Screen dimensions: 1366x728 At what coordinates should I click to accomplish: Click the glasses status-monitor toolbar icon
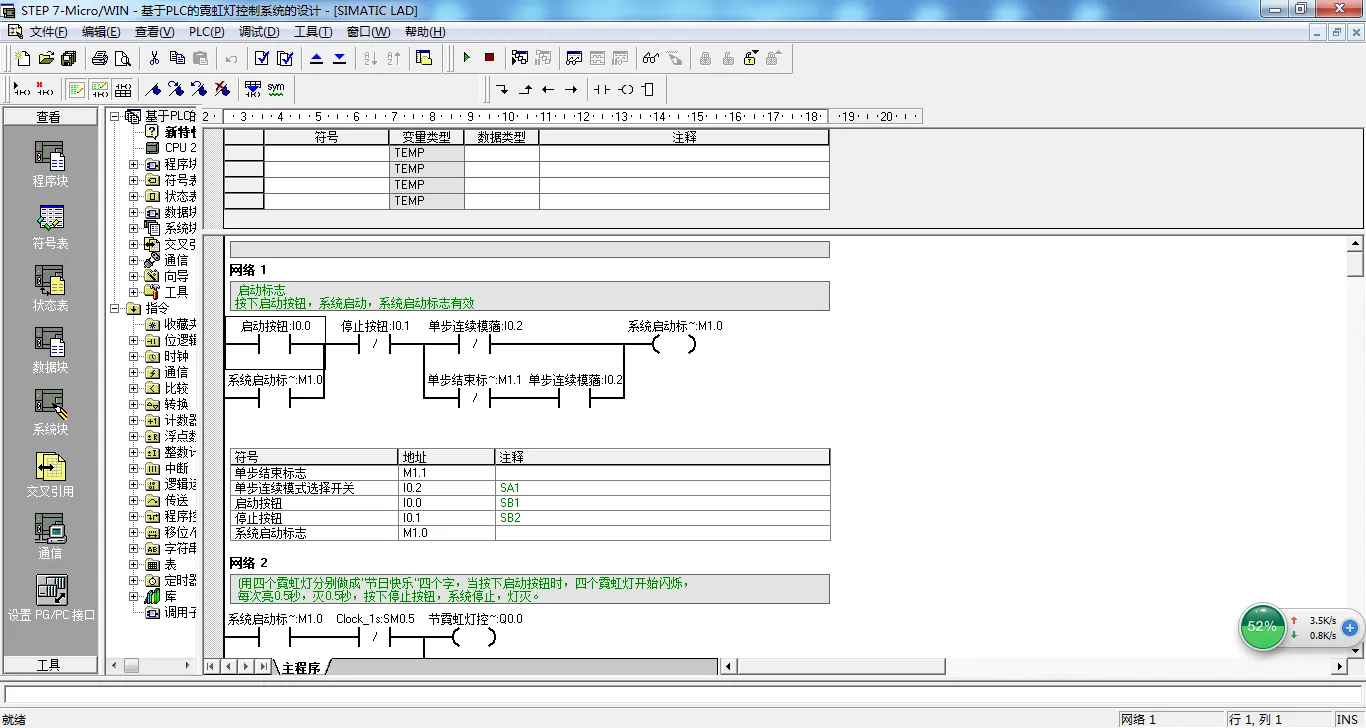tap(651, 58)
